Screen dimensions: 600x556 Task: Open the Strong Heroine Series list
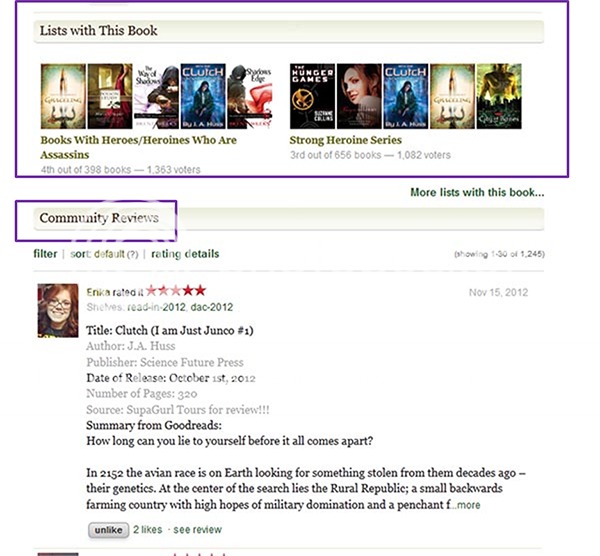[x=346, y=140]
